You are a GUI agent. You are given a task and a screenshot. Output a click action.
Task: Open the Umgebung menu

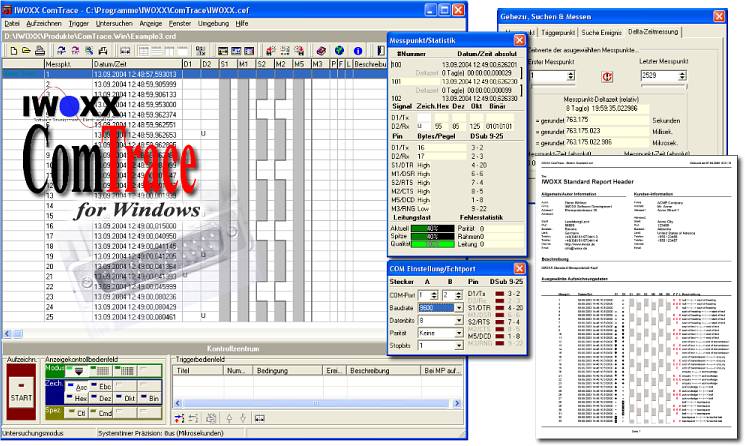point(213,23)
